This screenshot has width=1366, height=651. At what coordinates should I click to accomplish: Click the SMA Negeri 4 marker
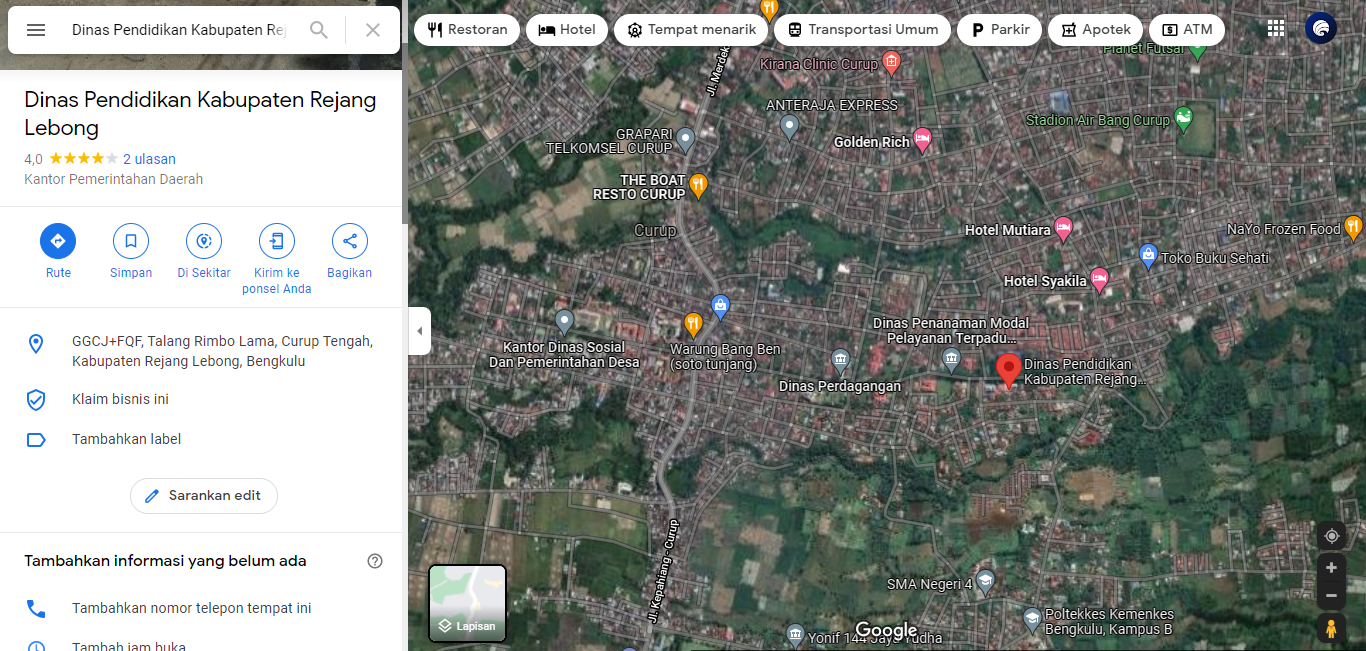click(x=985, y=583)
